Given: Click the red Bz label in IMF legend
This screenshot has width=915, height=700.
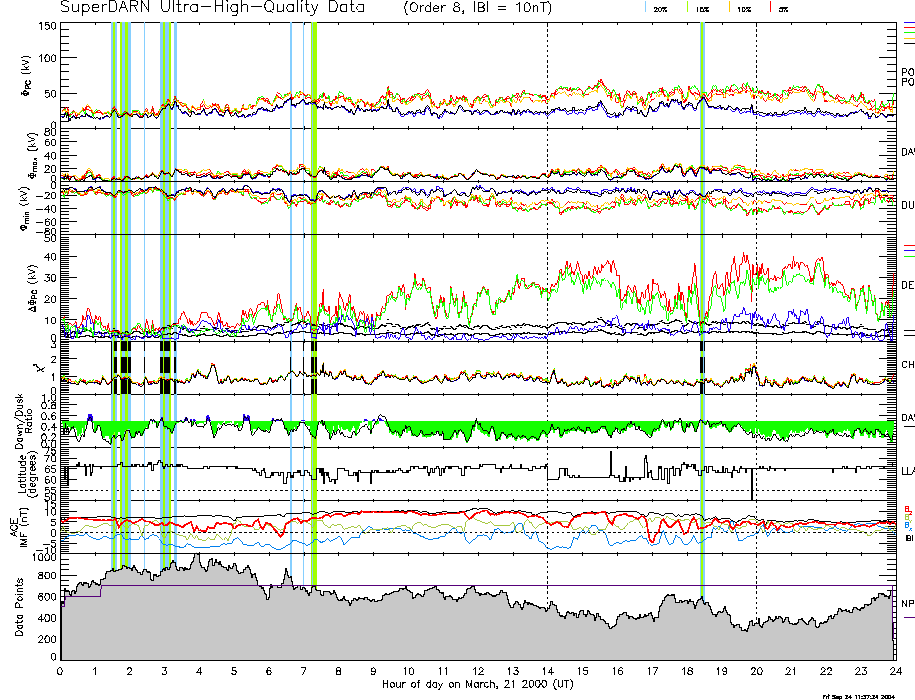Looking at the screenshot, I should [x=907, y=508].
